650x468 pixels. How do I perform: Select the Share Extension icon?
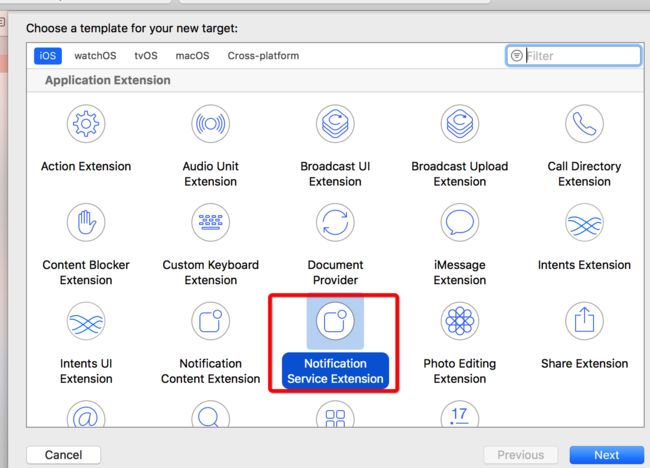(x=584, y=321)
